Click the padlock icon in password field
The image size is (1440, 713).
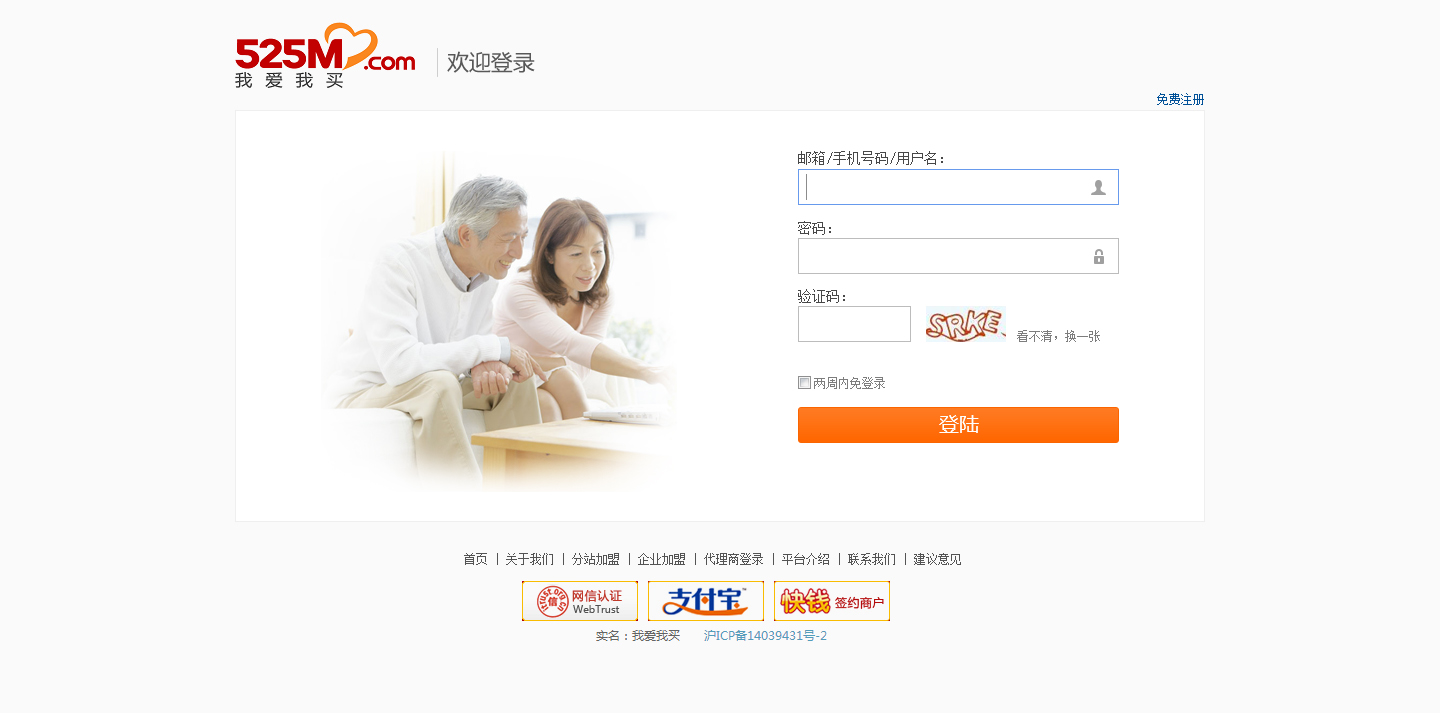pos(1099,256)
